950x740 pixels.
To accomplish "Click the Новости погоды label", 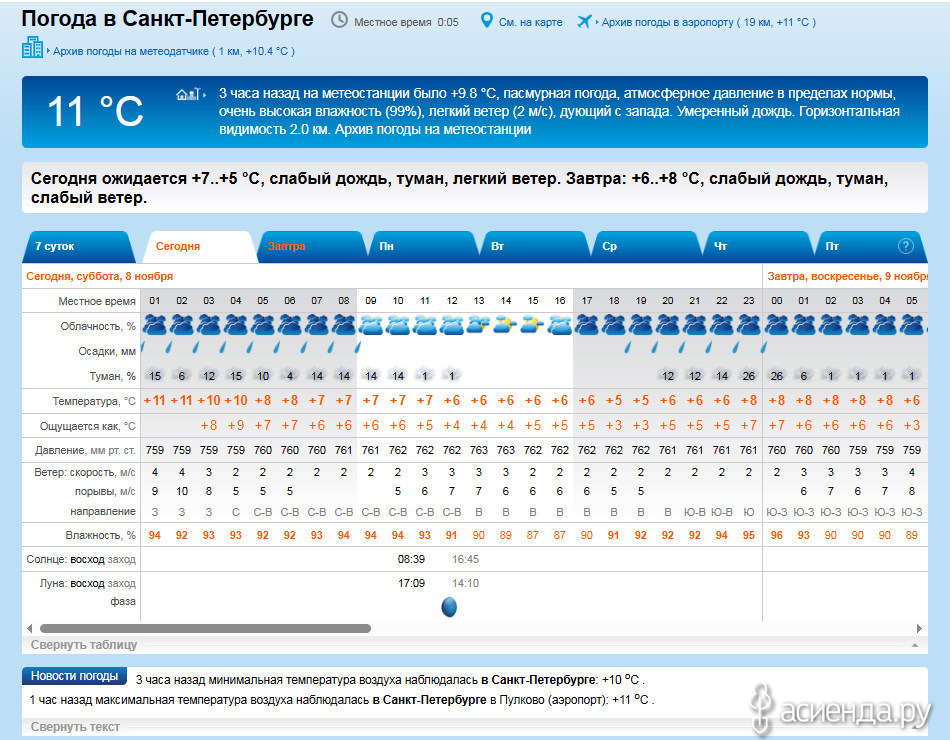I will [x=72, y=676].
